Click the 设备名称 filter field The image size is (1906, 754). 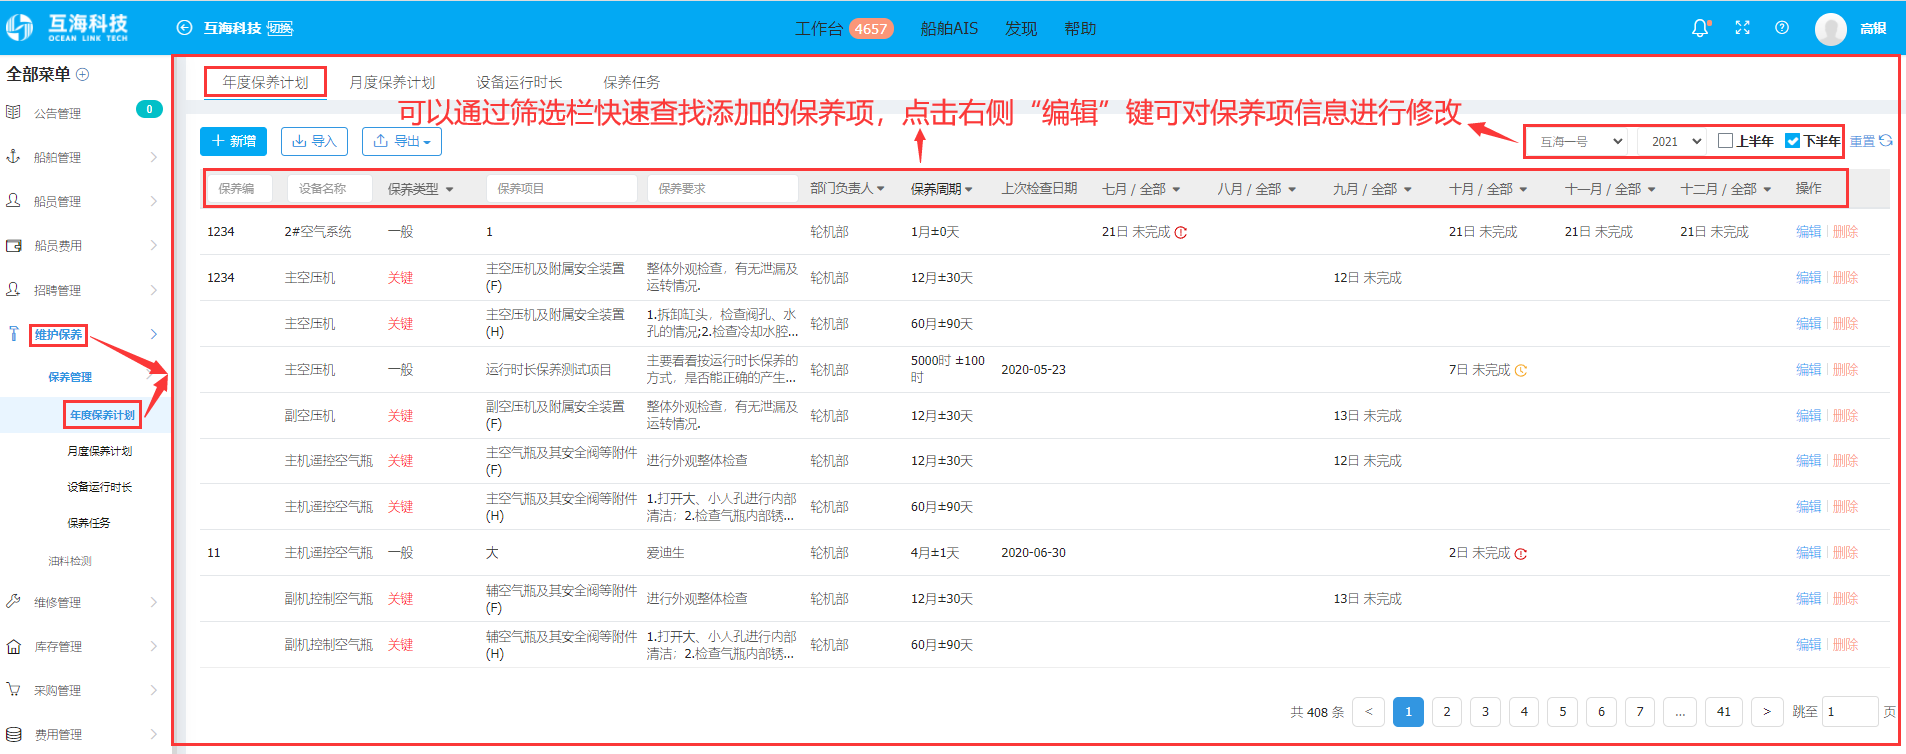pos(330,188)
